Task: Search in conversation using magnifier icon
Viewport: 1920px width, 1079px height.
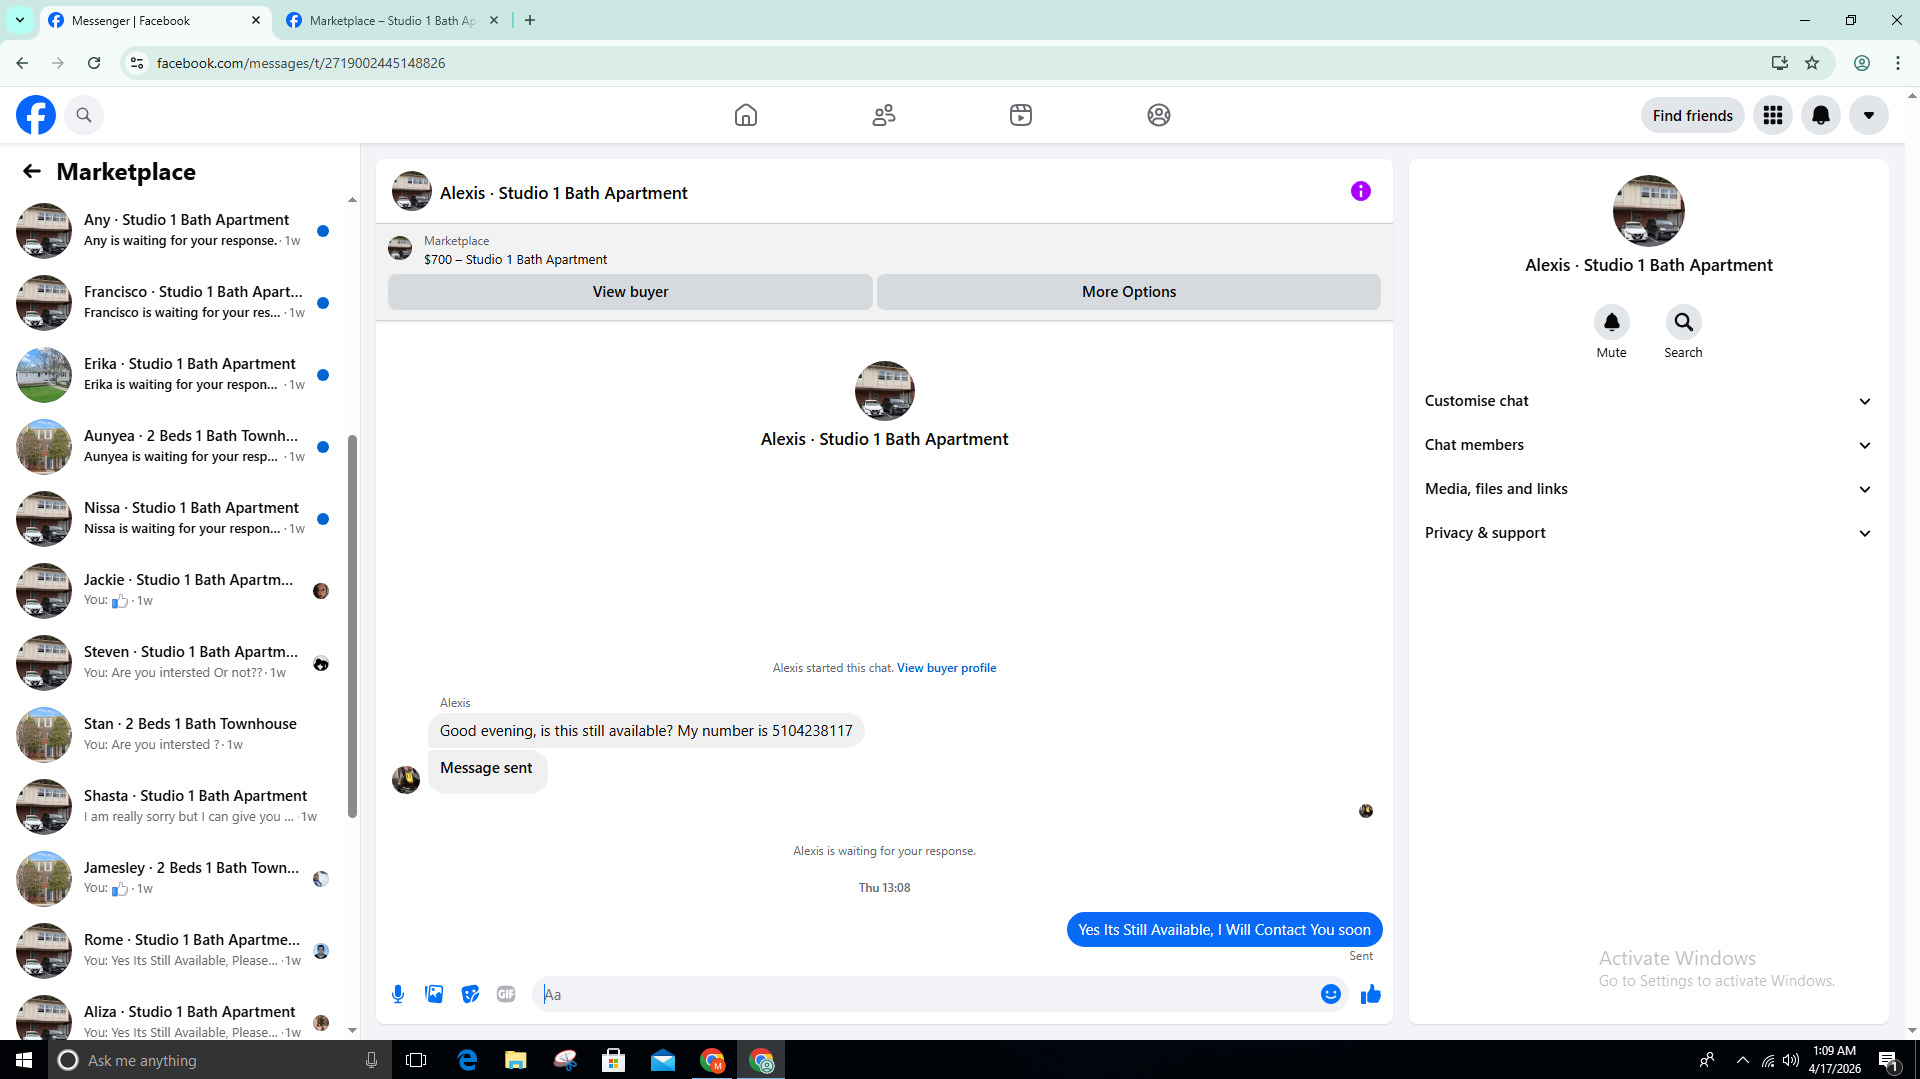Action: pos(1684,322)
